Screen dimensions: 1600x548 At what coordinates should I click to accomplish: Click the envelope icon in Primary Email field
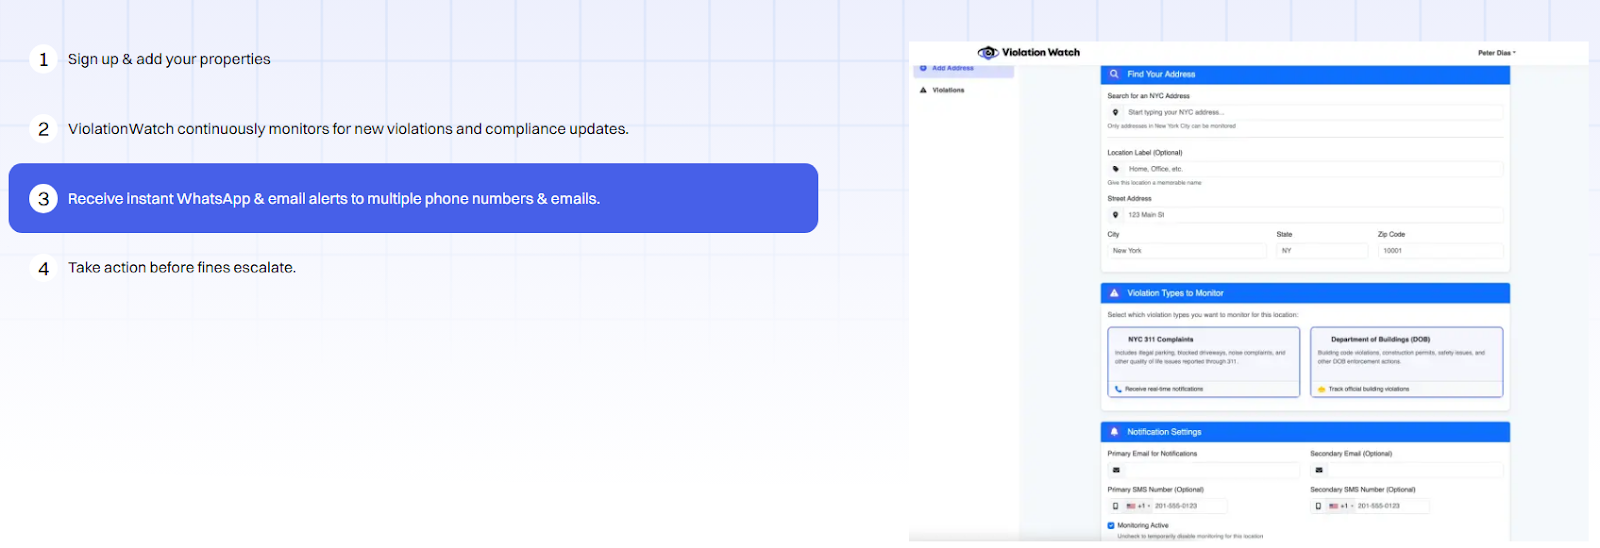click(x=1116, y=470)
